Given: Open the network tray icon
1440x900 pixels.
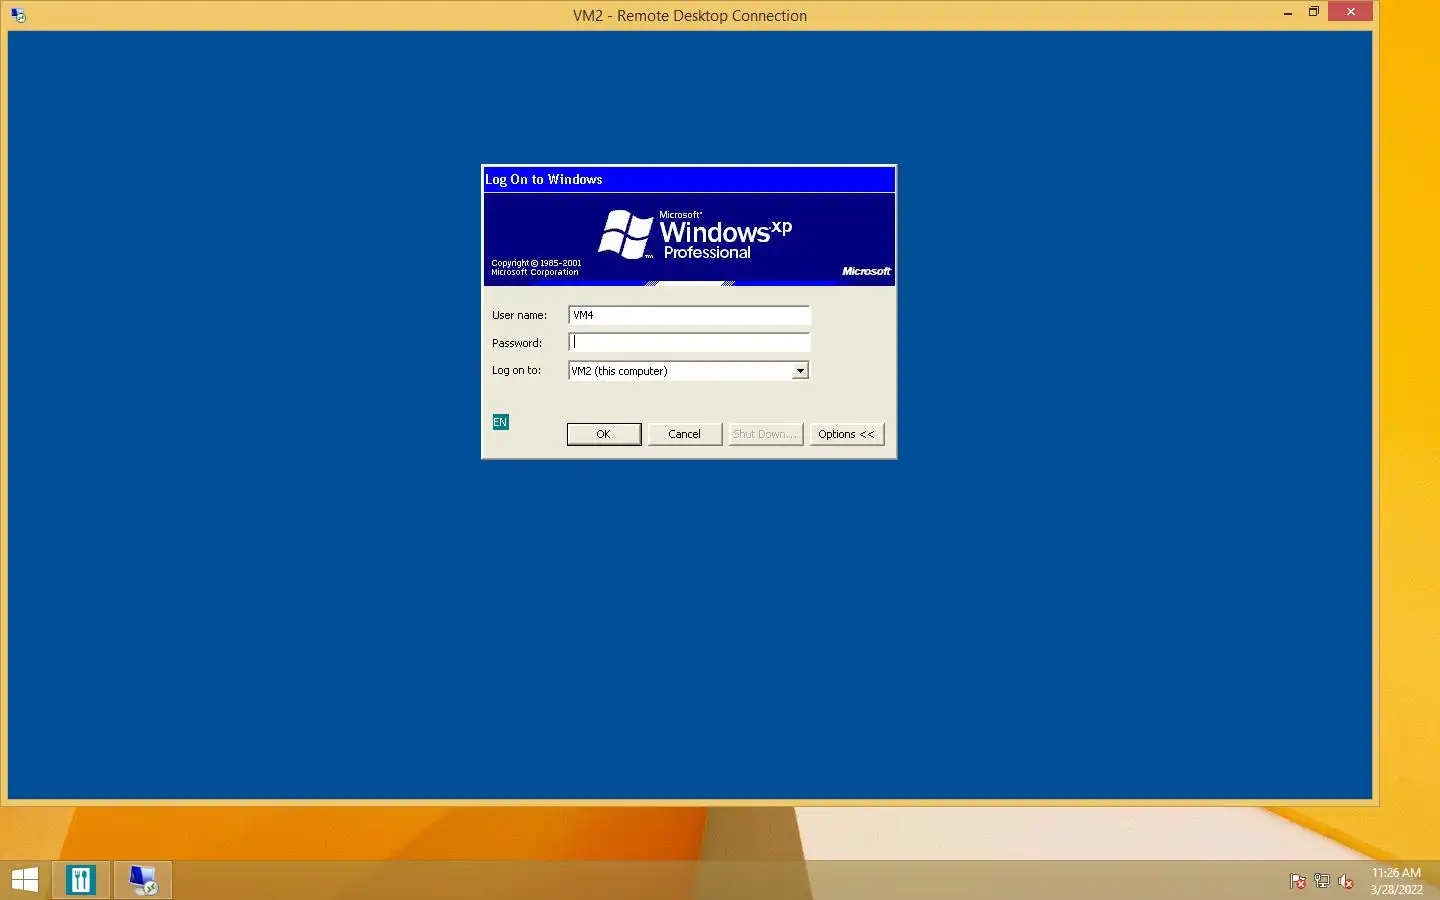Looking at the screenshot, I should click(x=1321, y=881).
